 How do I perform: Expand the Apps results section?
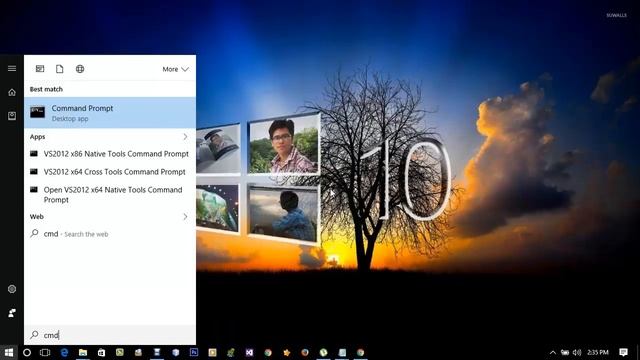(185, 137)
